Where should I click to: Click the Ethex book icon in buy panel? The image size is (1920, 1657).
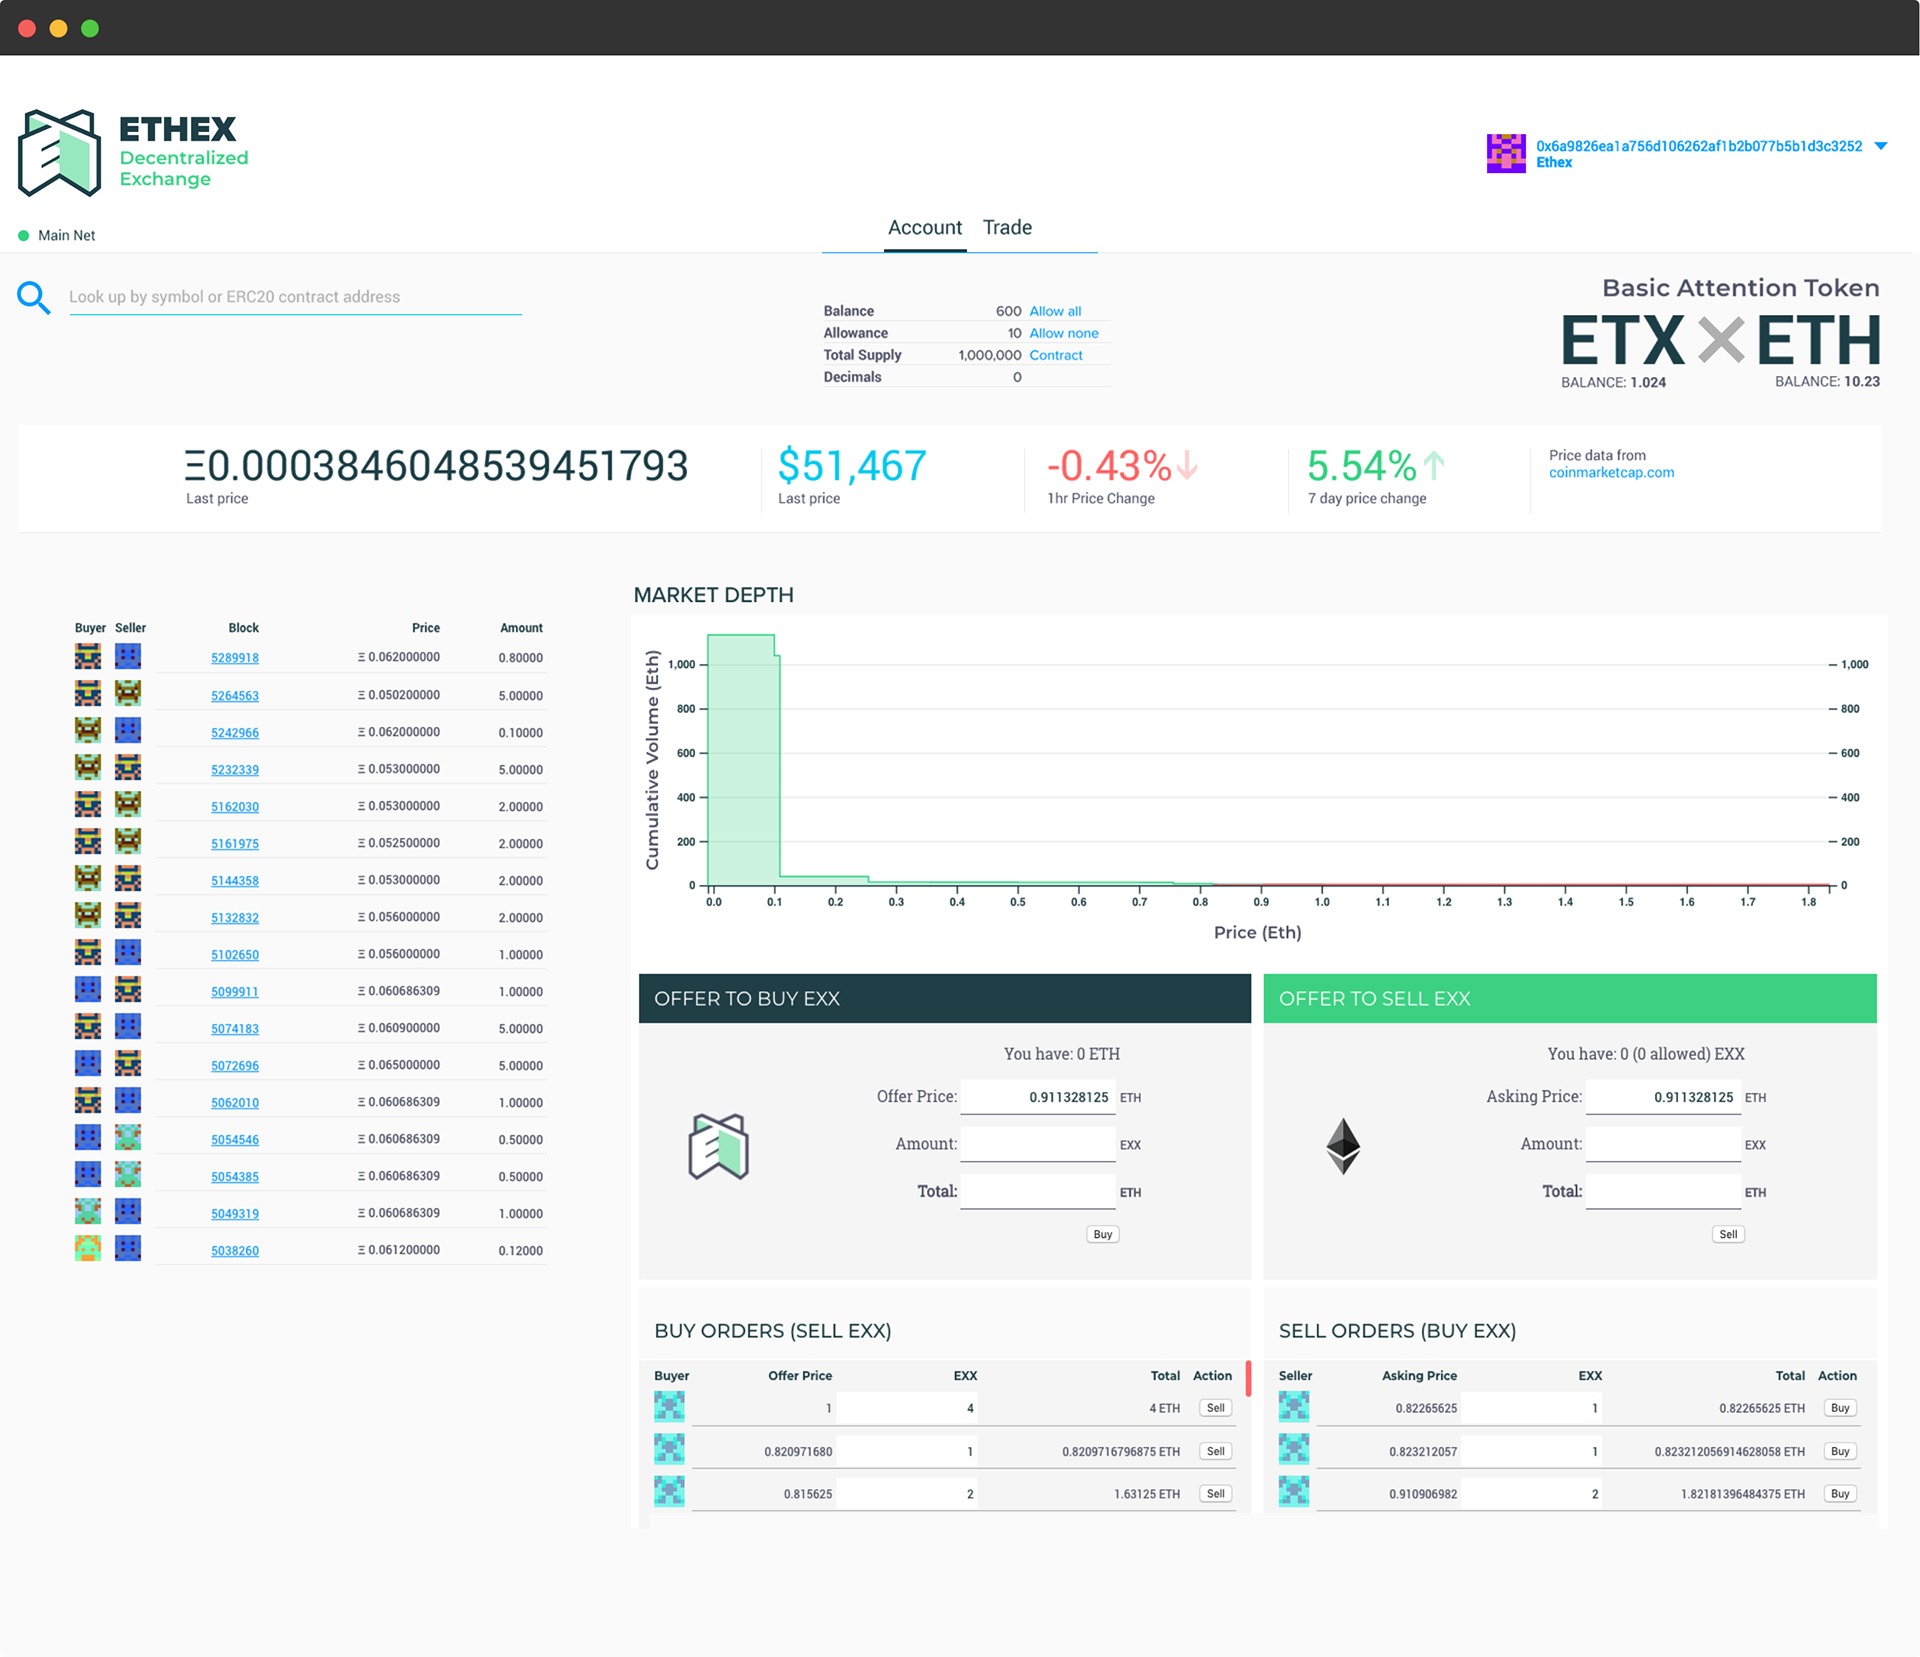[x=718, y=1146]
